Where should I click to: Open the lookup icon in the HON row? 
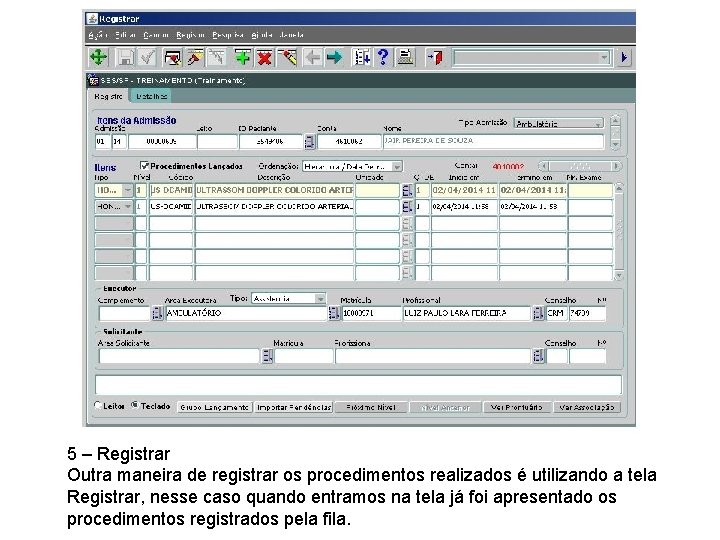click(407, 207)
